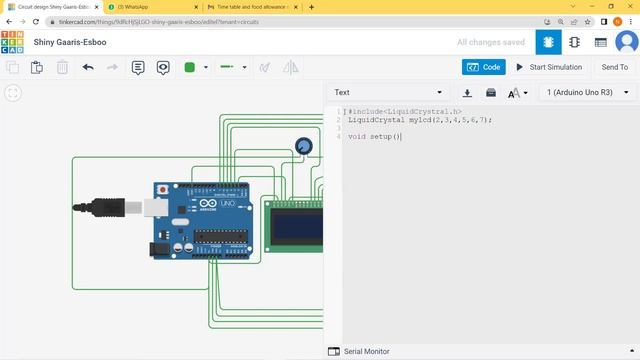Open the Libraries icon

491,93
